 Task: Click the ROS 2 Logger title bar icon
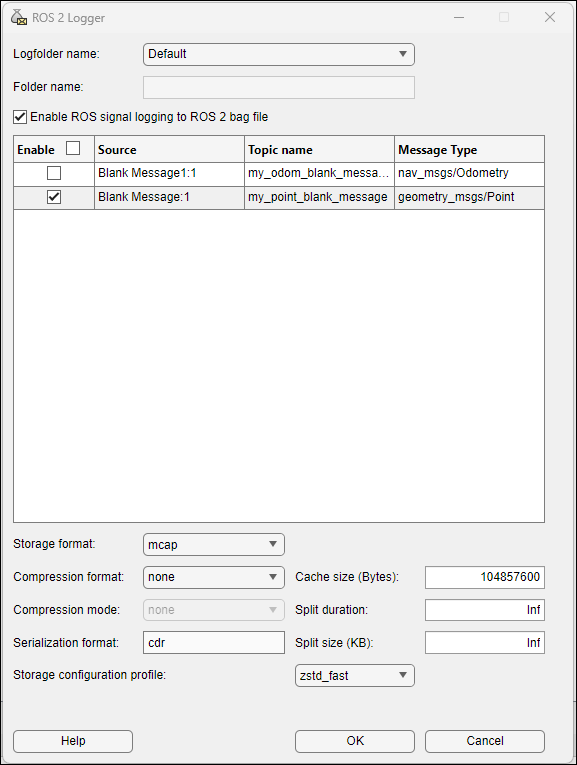[19, 17]
